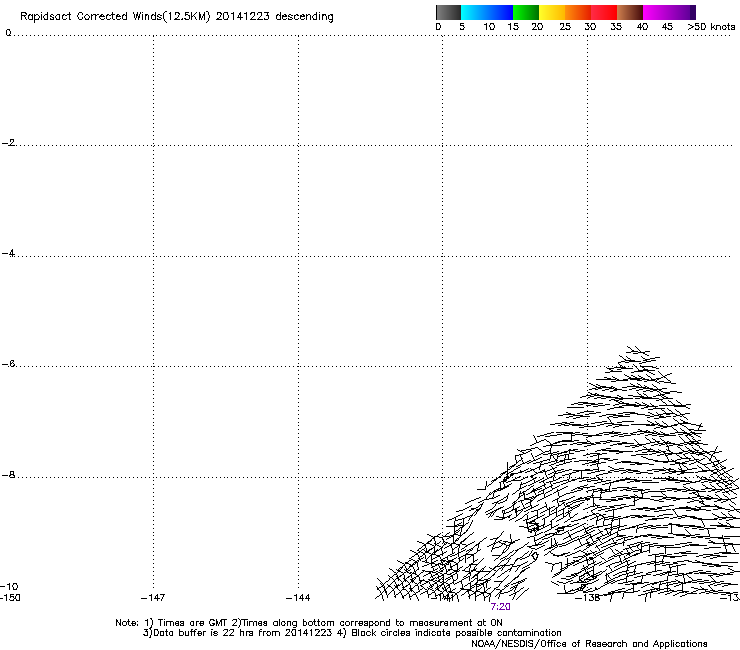This screenshot has width=740, height=650.
Task: Click the longitude label '-147'
Action: tap(153, 598)
